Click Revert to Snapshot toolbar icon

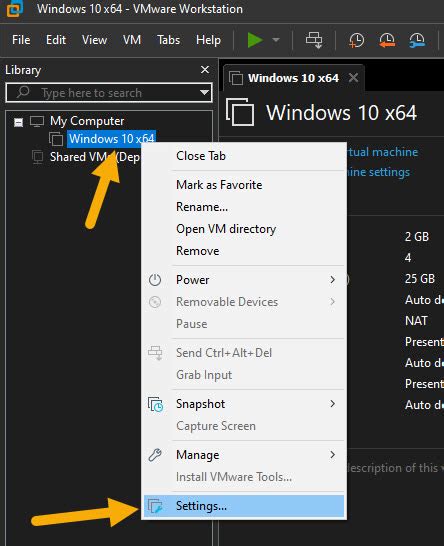(x=387, y=40)
